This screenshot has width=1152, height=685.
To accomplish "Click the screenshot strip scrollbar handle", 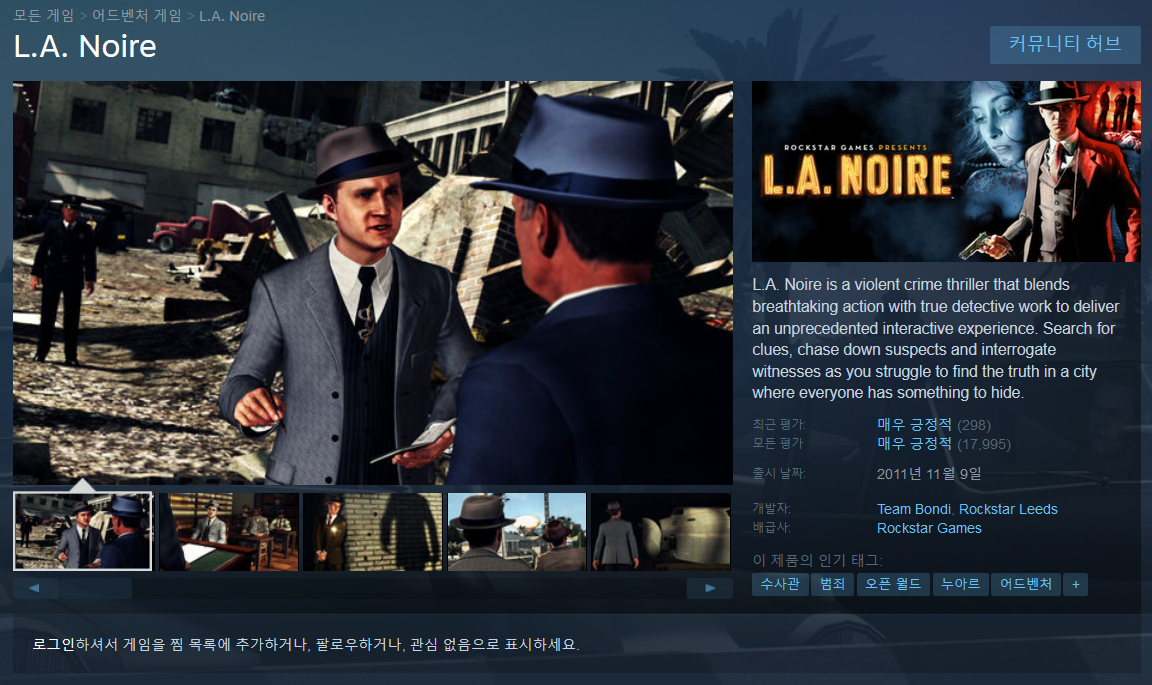I will coord(96,588).
